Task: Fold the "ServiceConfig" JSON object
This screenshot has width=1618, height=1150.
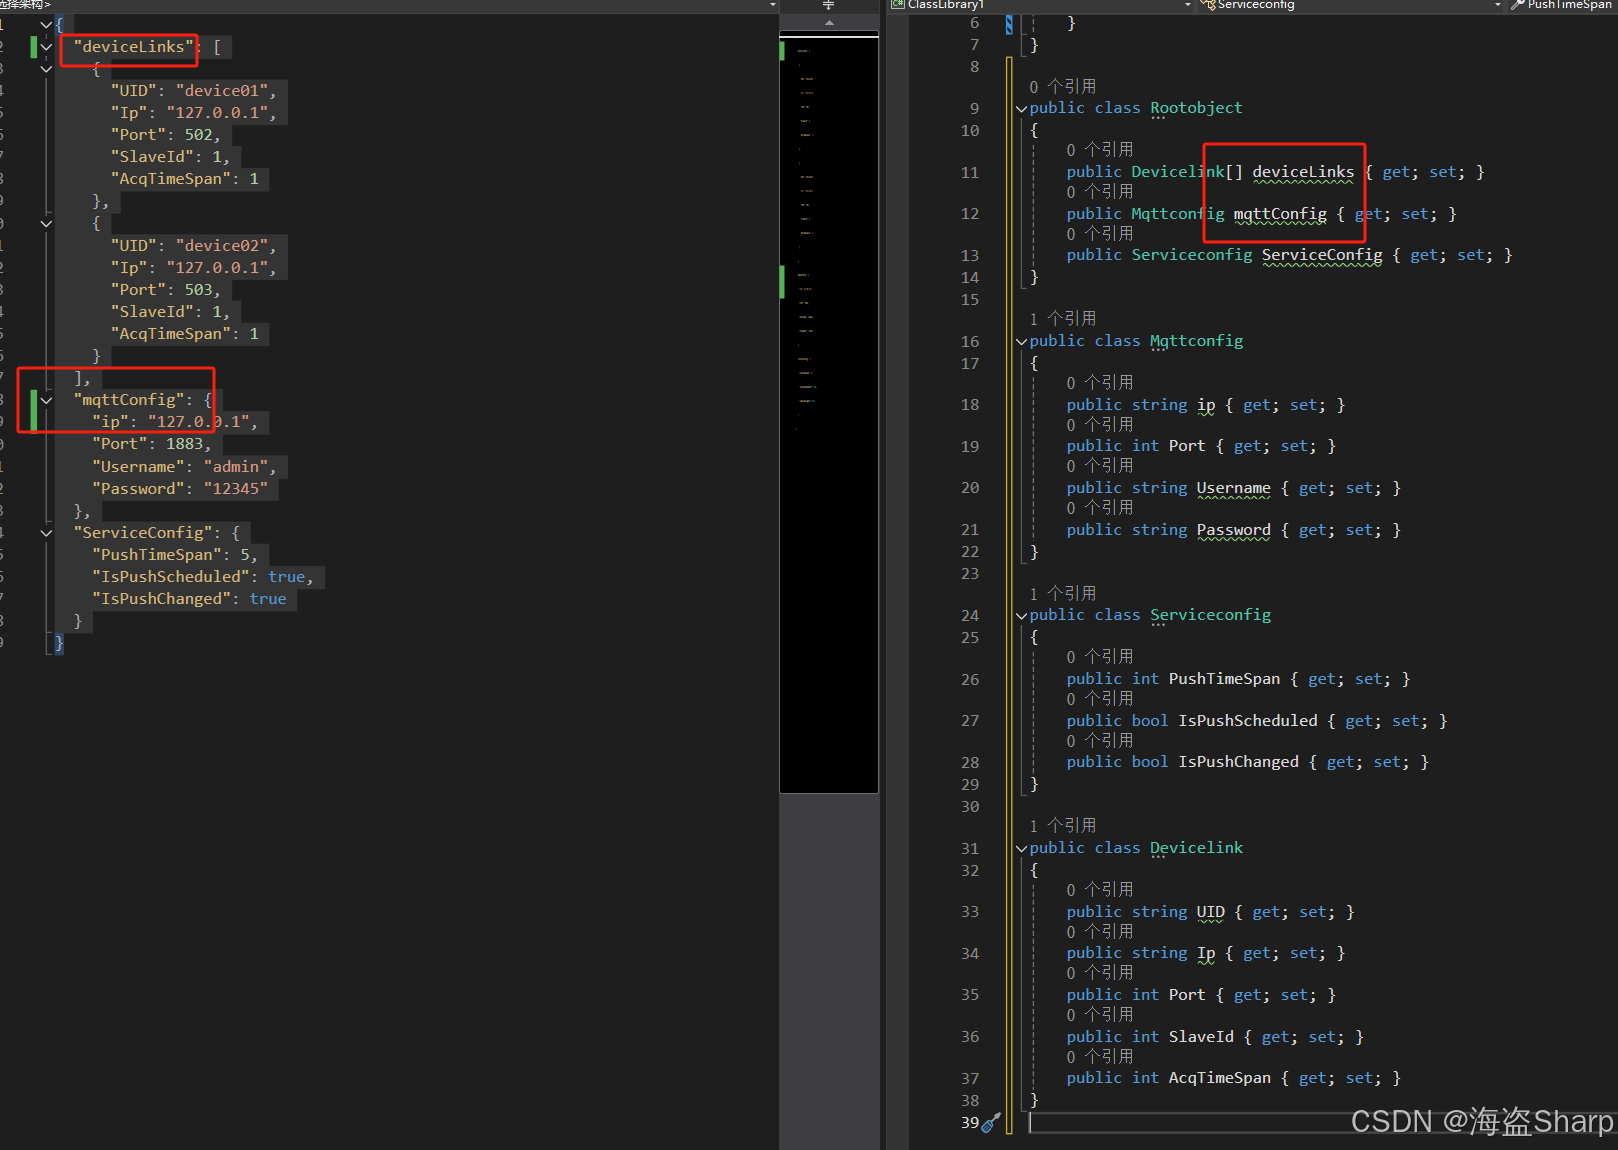Action: coord(46,533)
